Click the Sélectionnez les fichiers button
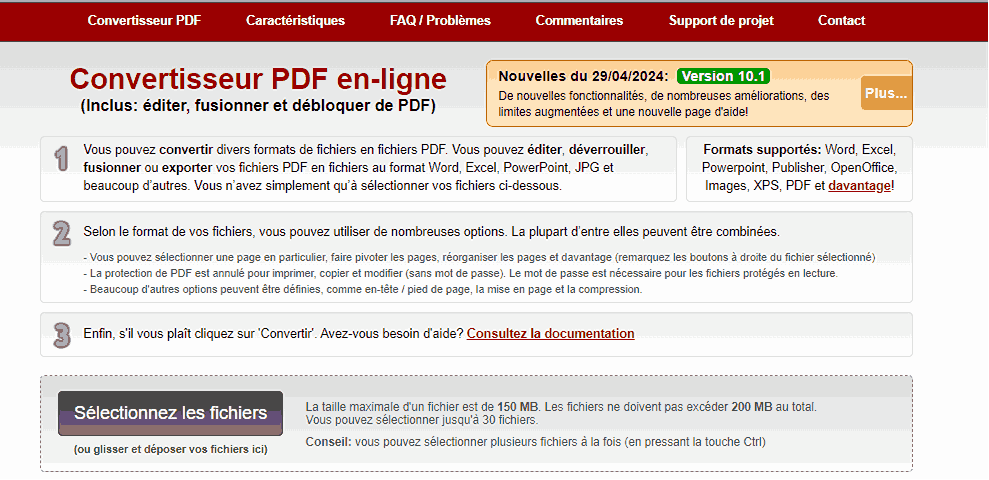 pyautogui.click(x=170, y=413)
